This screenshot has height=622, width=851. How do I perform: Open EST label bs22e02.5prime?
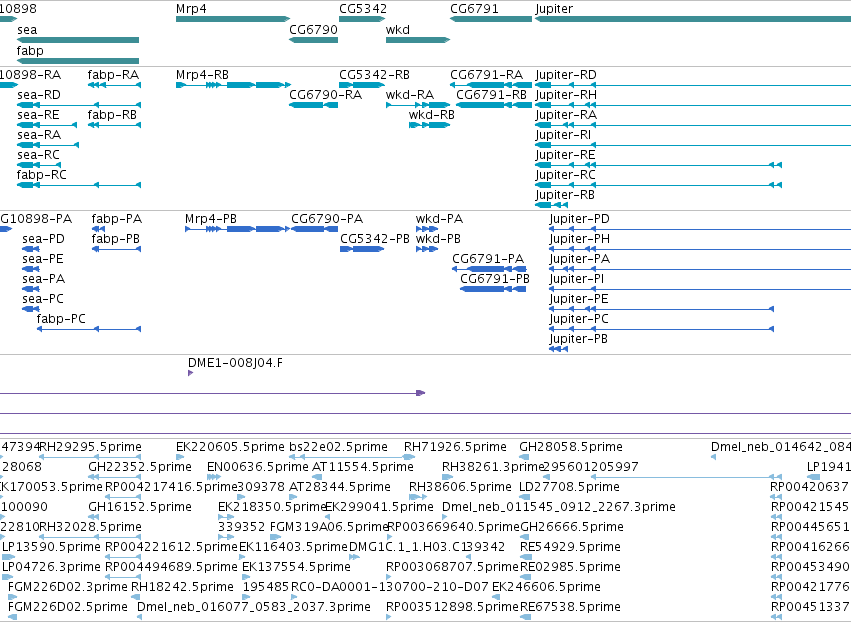pyautogui.click(x=339, y=447)
